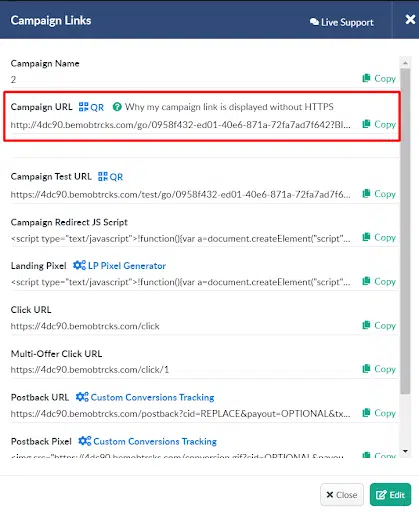Click the scrollbar up arrow

click(405, 63)
